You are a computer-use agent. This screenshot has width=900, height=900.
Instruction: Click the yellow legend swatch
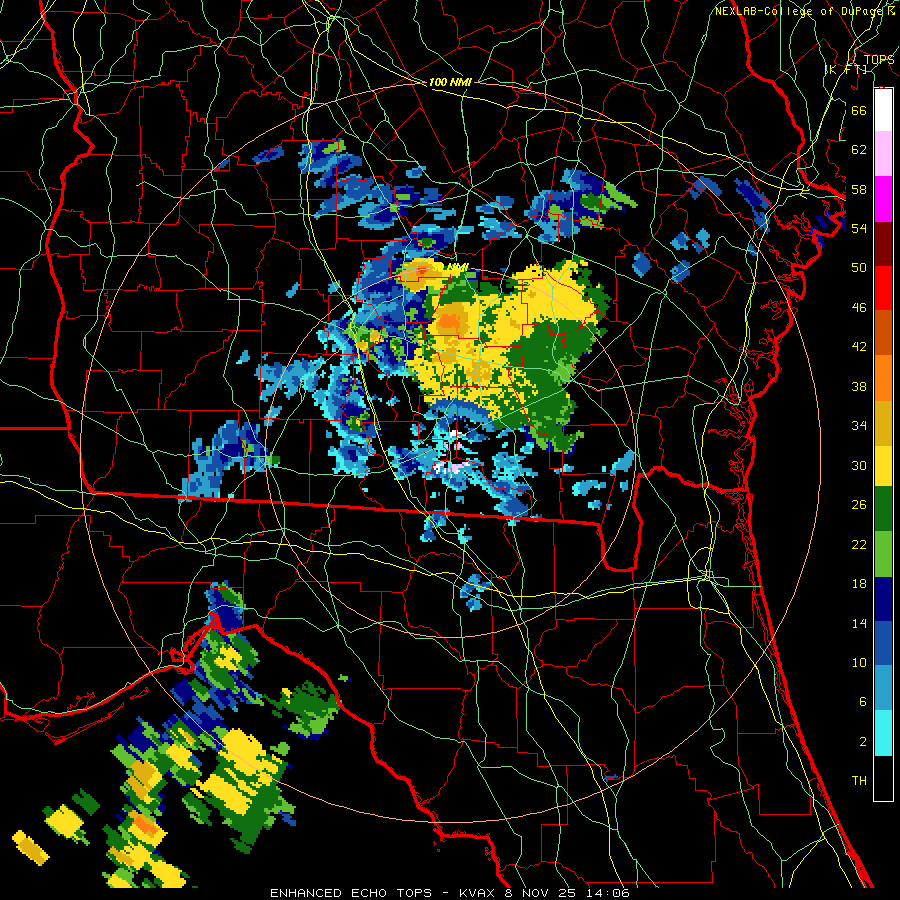(883, 465)
